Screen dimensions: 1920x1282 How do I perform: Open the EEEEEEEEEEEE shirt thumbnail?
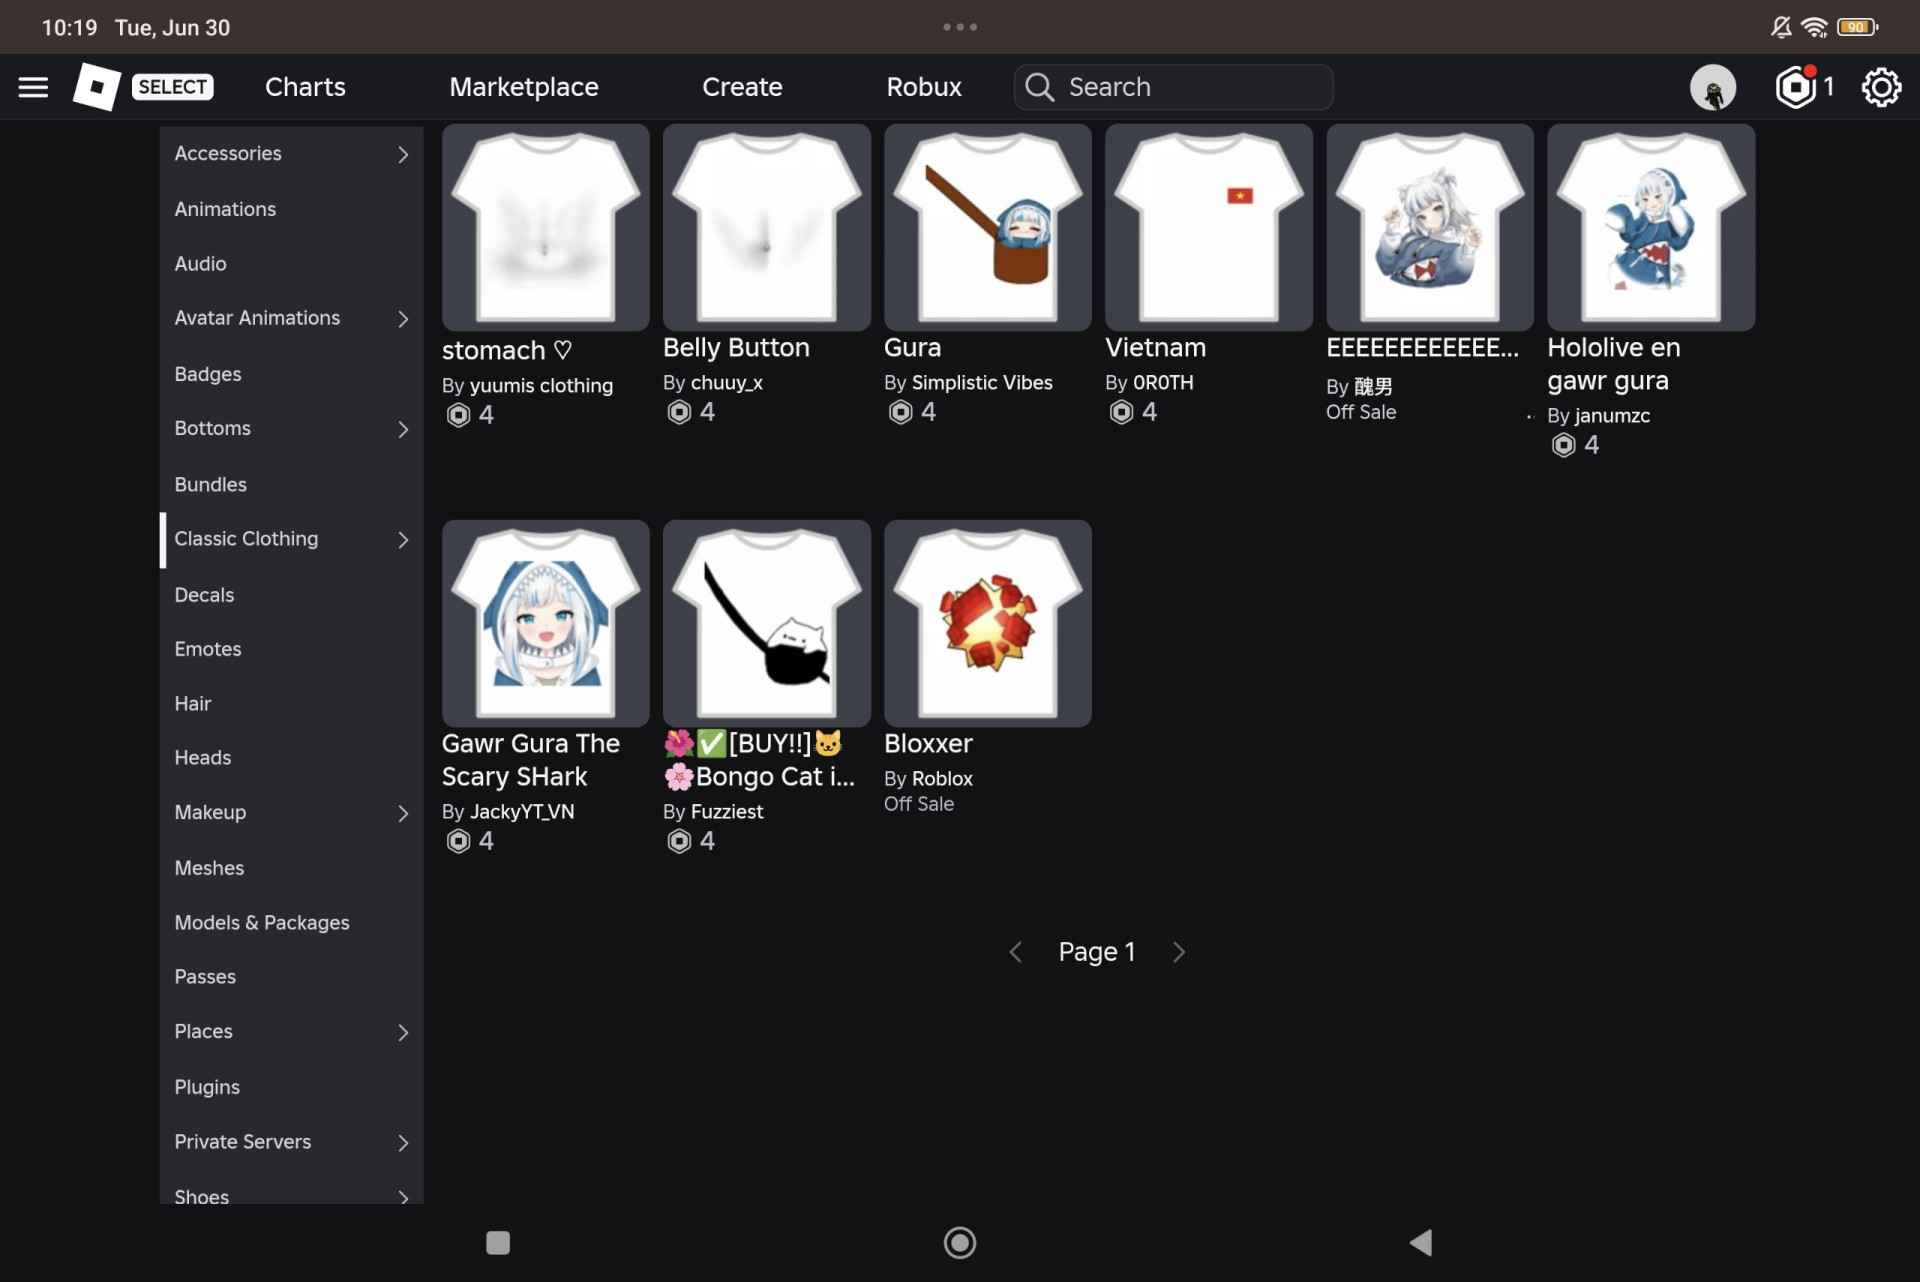coord(1430,227)
